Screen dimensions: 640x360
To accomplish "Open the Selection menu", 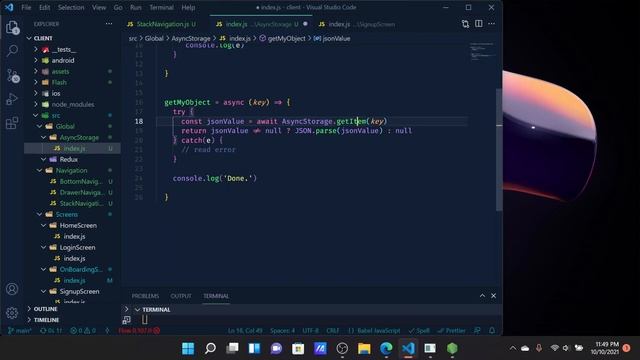I will (71, 7).
